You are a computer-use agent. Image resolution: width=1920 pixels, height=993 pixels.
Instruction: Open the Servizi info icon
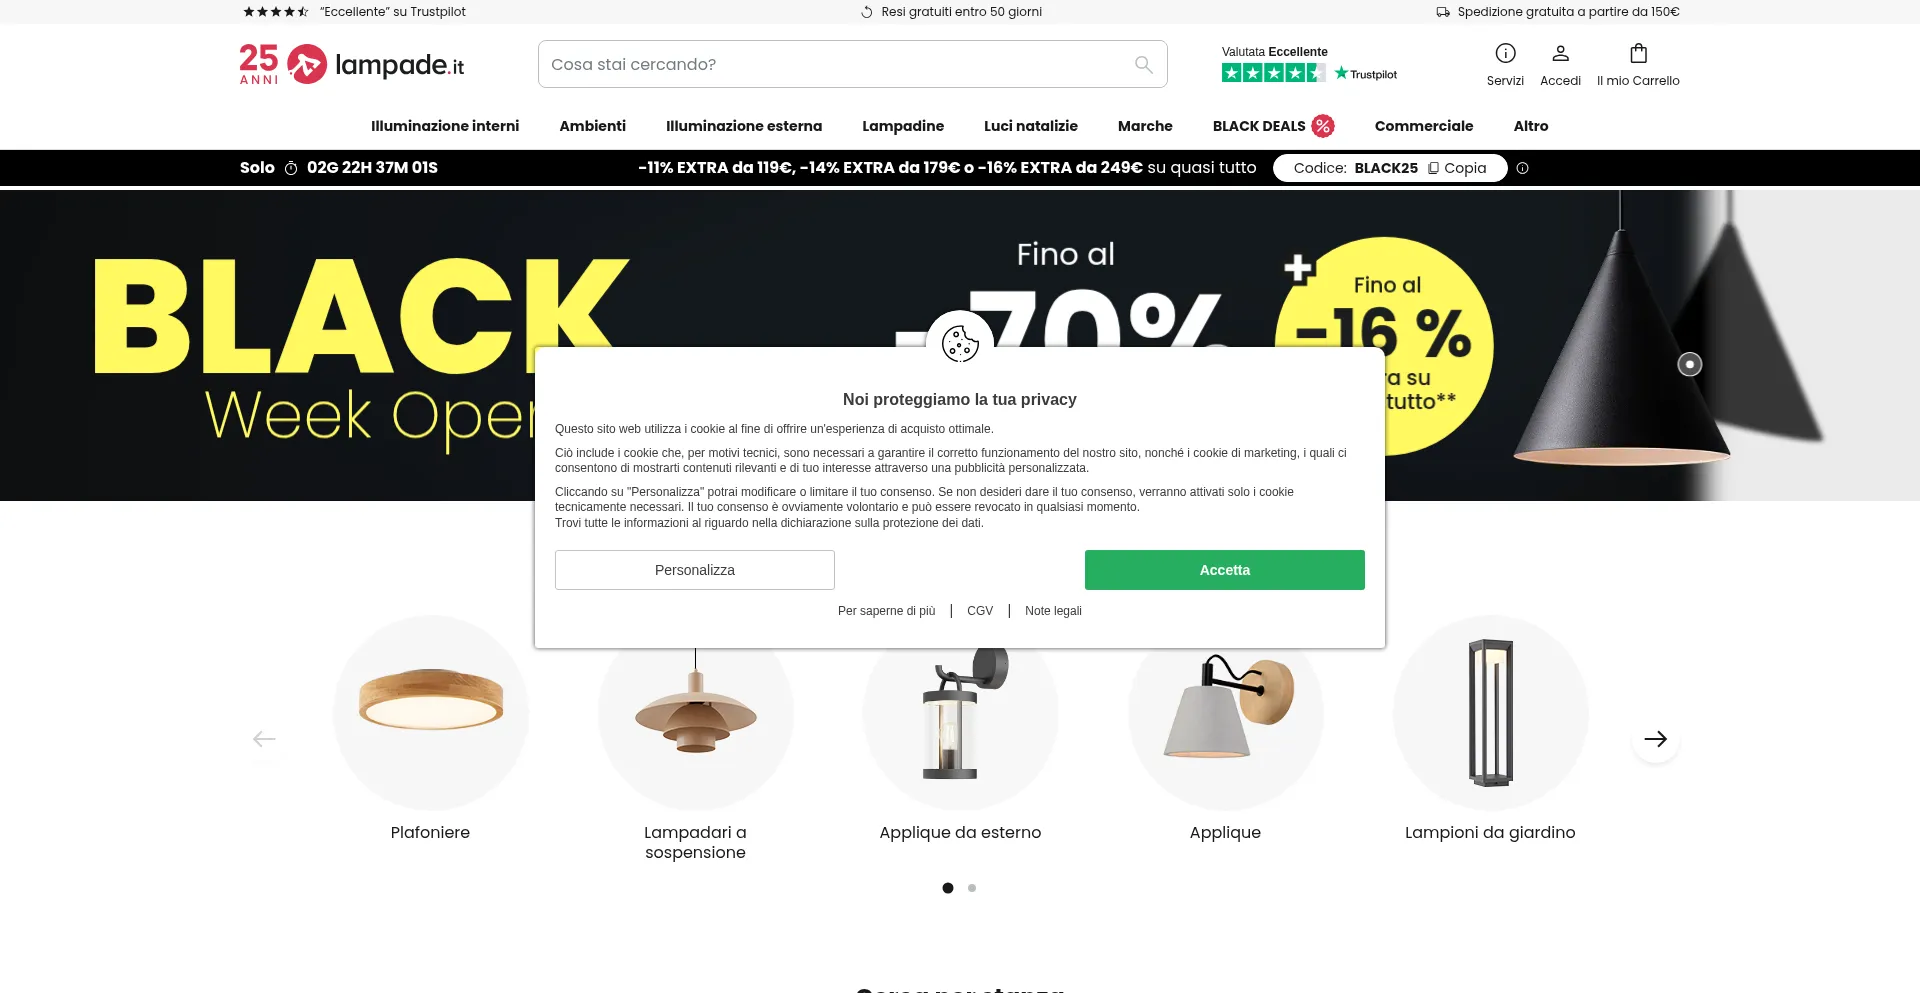coord(1505,53)
